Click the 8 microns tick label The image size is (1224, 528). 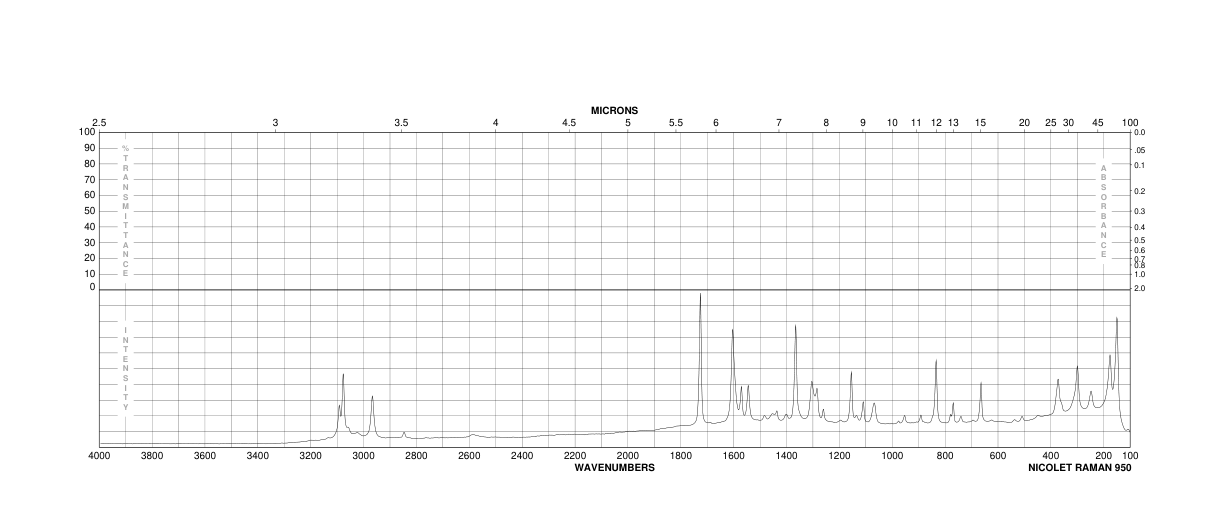click(x=826, y=123)
